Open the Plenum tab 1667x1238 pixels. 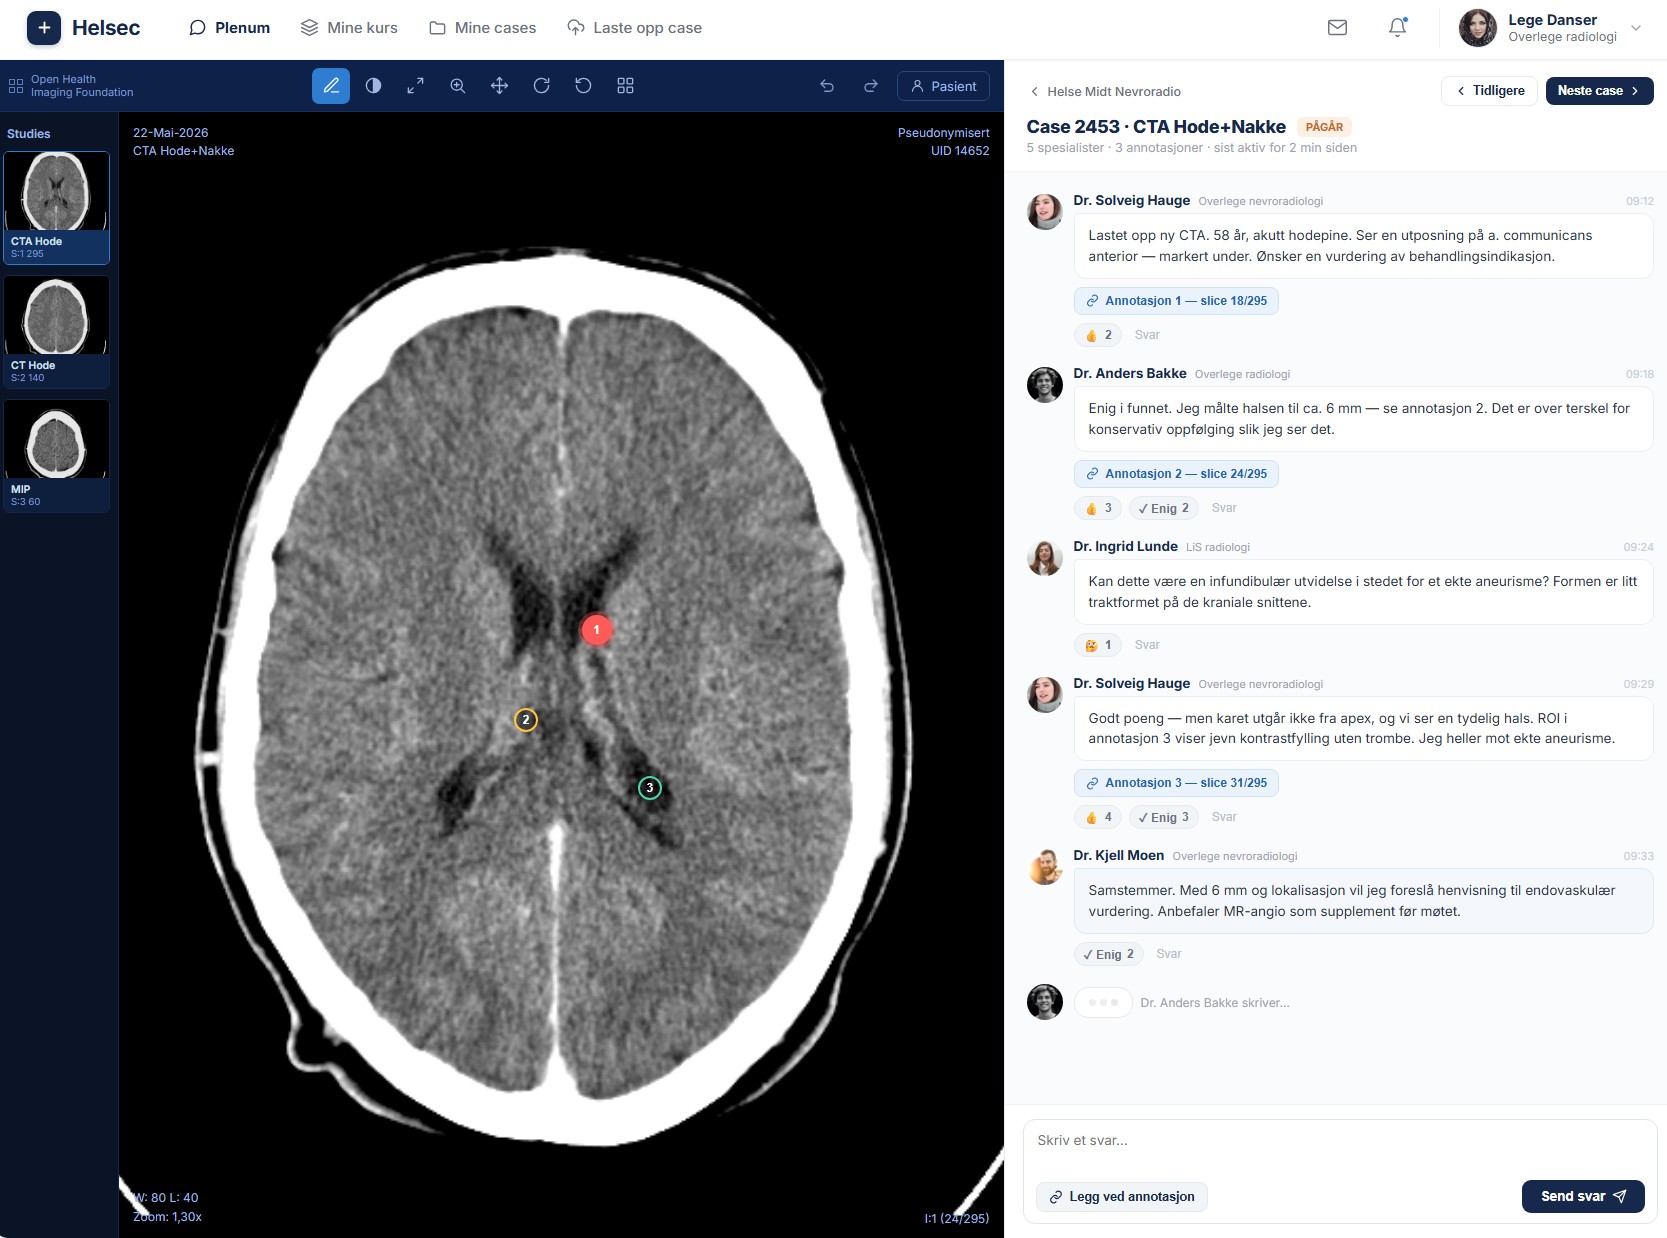[230, 28]
